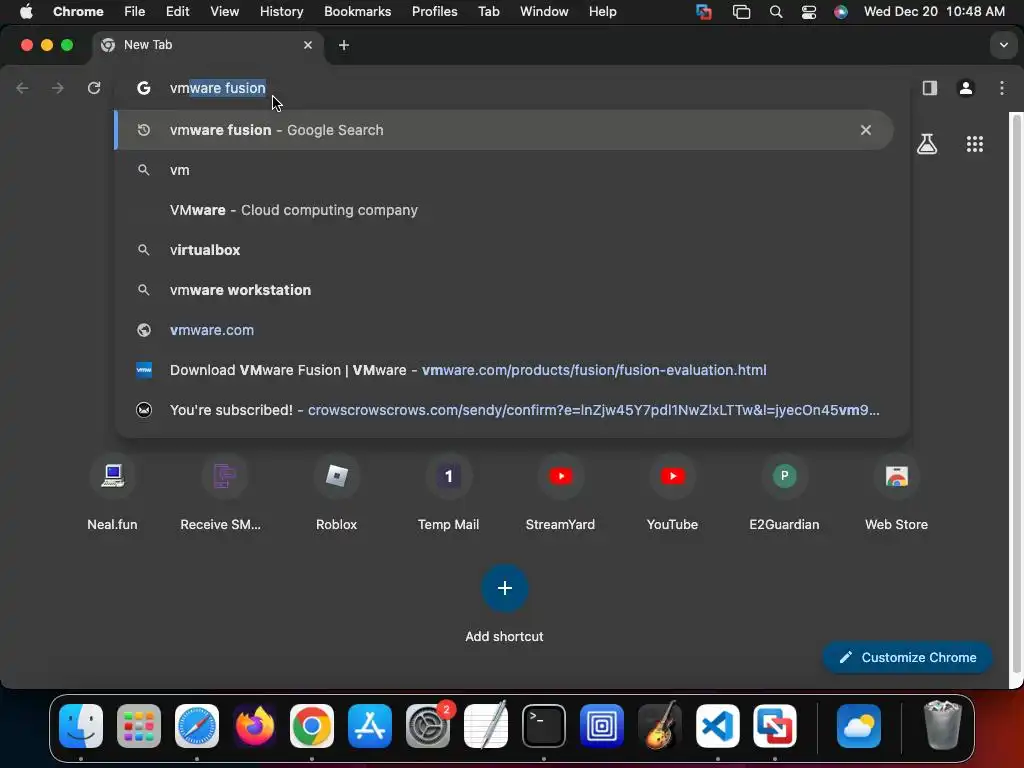
Task: Open the Help menu
Action: click(602, 12)
